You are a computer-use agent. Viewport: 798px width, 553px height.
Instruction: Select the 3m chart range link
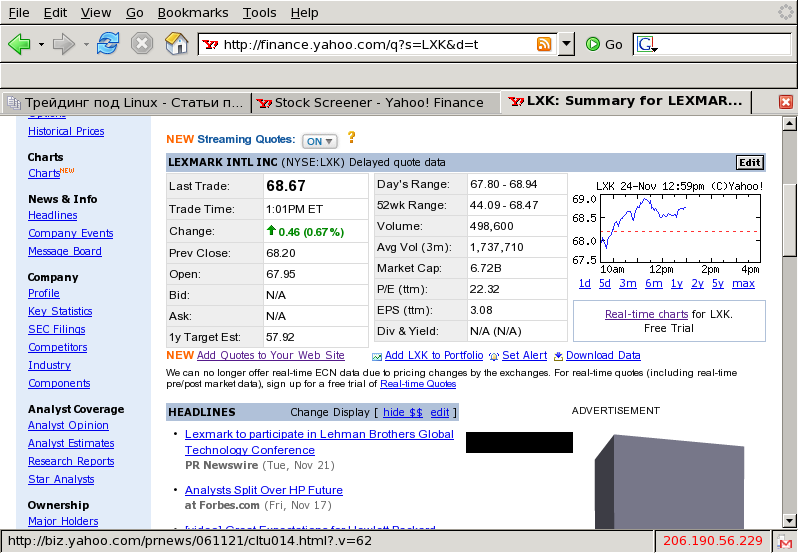[628, 283]
